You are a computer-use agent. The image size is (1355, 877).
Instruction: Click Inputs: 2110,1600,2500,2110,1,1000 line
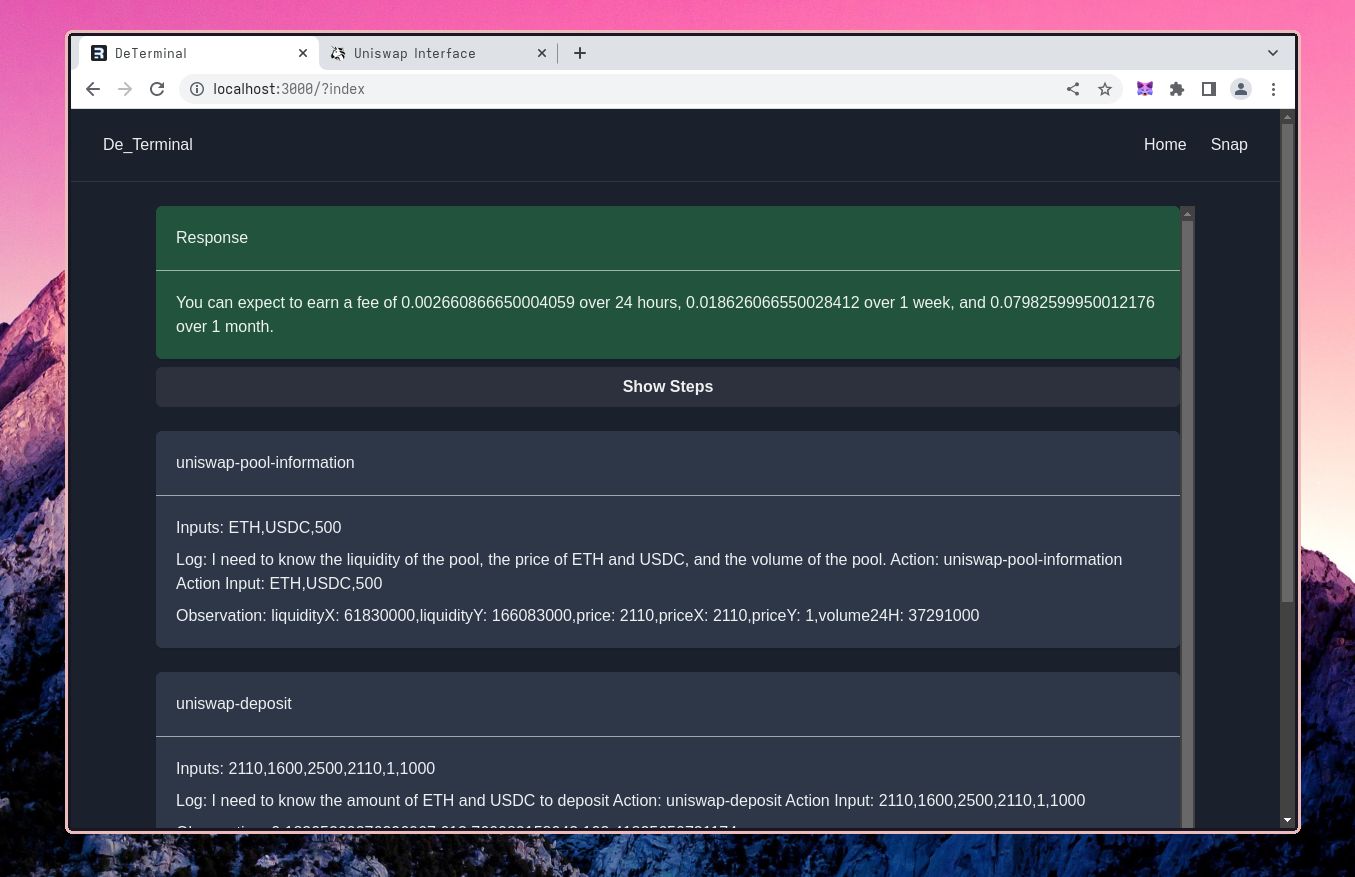click(x=306, y=768)
